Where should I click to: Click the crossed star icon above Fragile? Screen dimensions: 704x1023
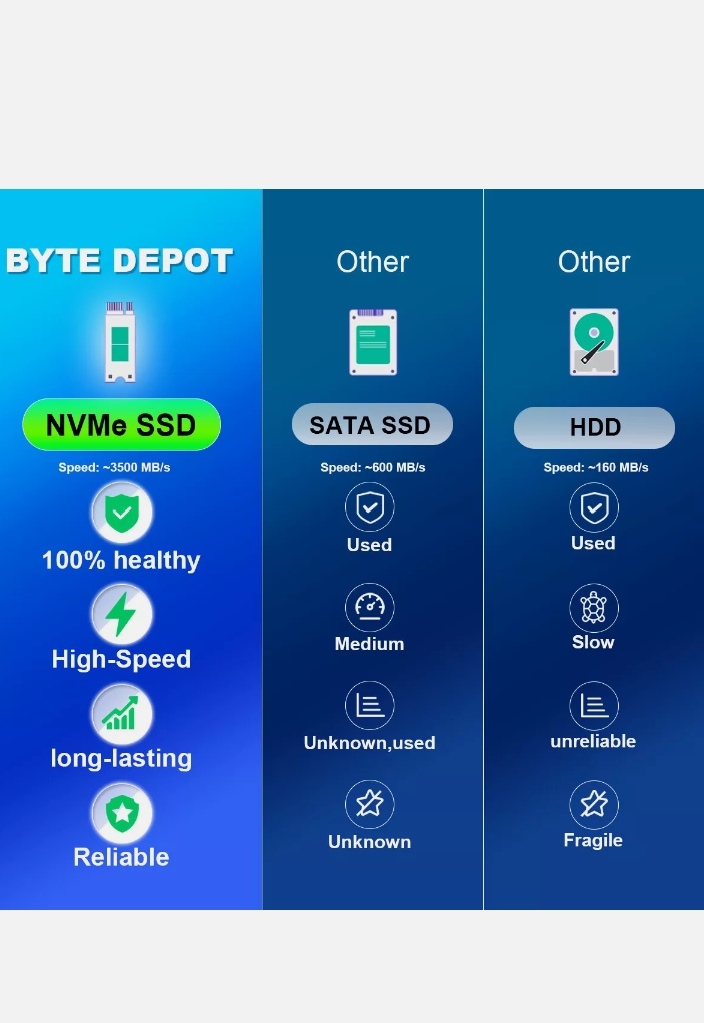[x=594, y=804]
